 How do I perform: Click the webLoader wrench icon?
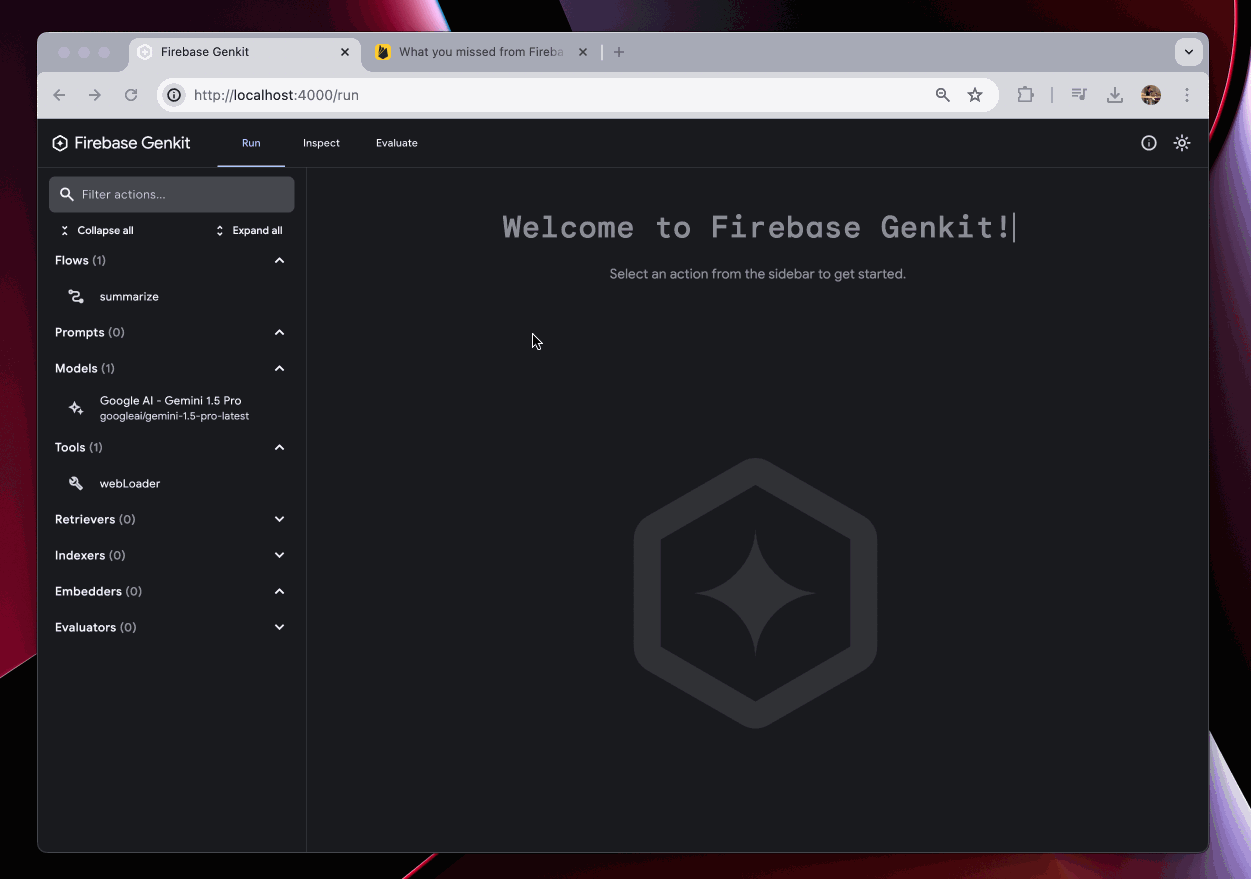pos(76,483)
